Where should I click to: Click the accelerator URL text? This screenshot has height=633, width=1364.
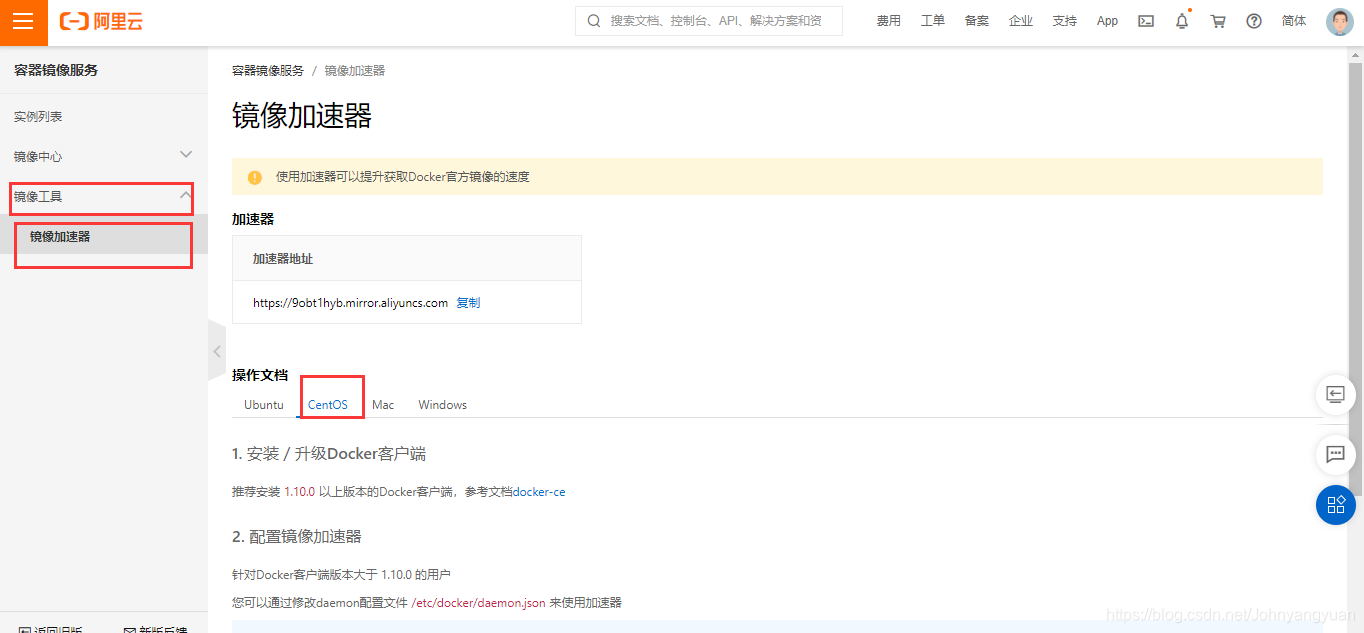point(350,302)
